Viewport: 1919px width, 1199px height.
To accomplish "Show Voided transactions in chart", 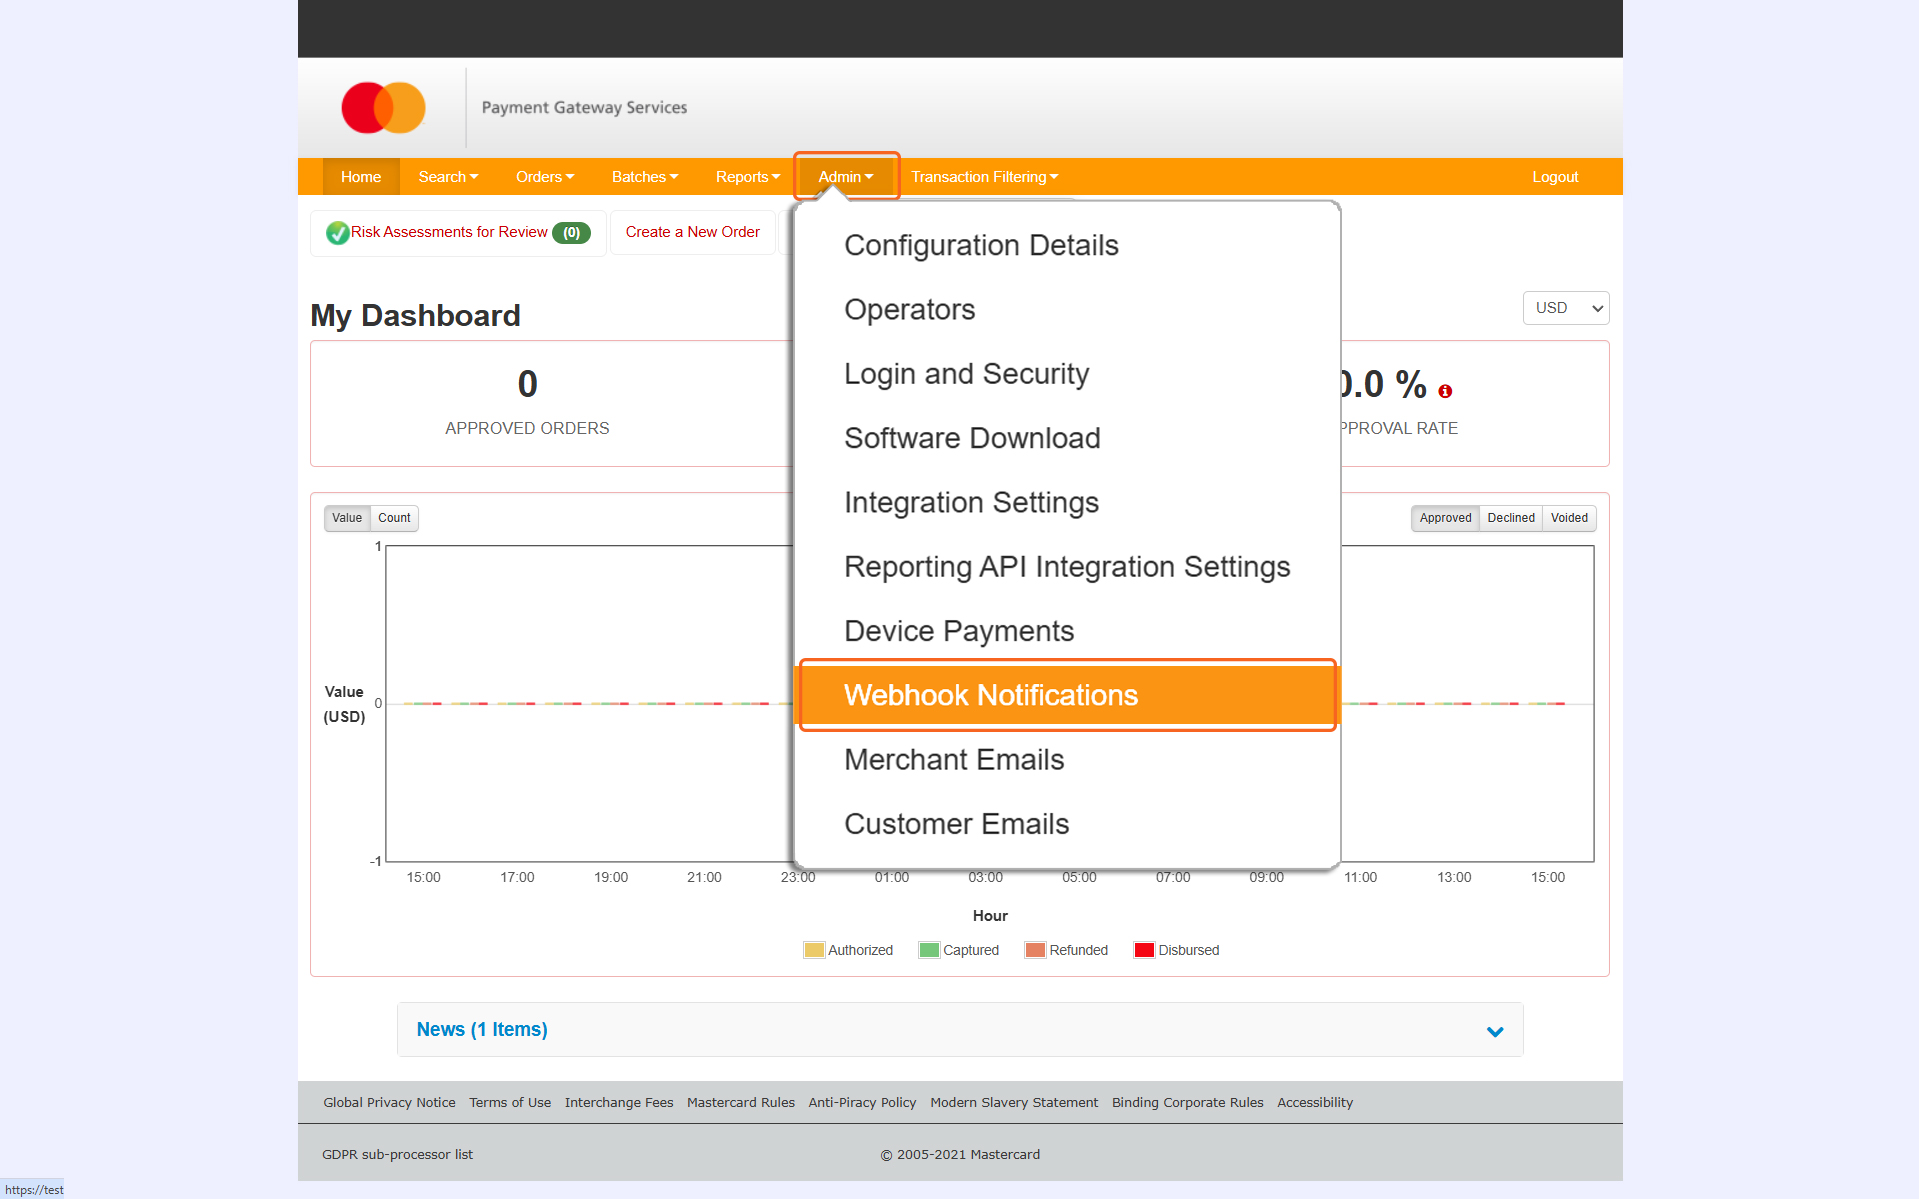I will [1569, 518].
